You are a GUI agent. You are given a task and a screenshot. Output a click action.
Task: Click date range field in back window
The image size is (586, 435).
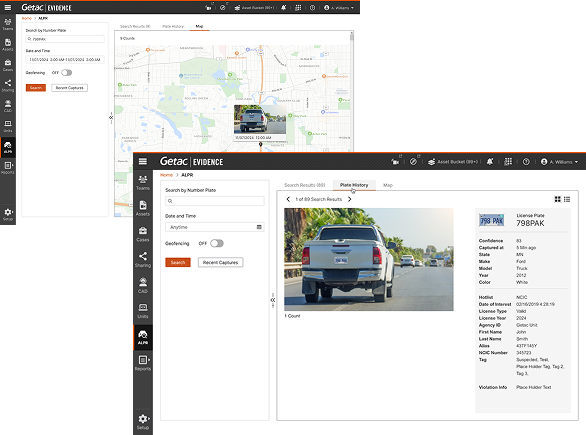[65, 59]
